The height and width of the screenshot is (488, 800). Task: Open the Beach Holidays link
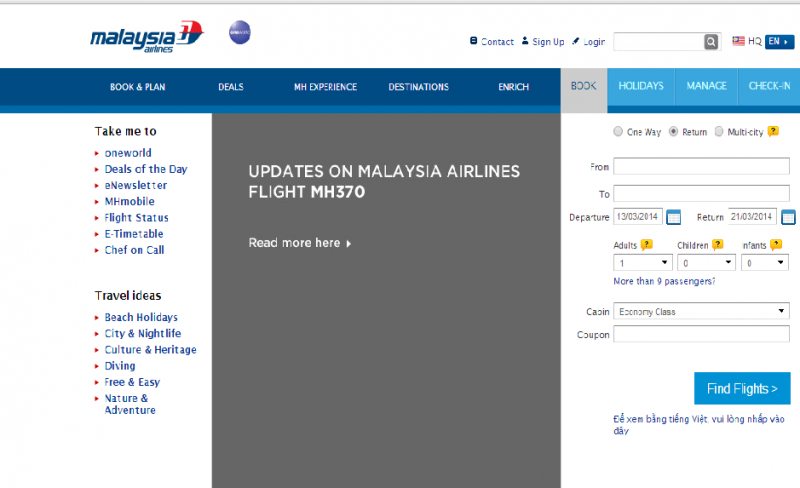141,318
